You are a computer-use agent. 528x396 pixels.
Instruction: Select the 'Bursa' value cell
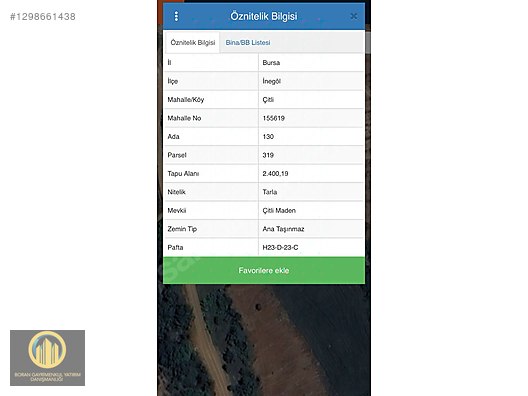(271, 63)
